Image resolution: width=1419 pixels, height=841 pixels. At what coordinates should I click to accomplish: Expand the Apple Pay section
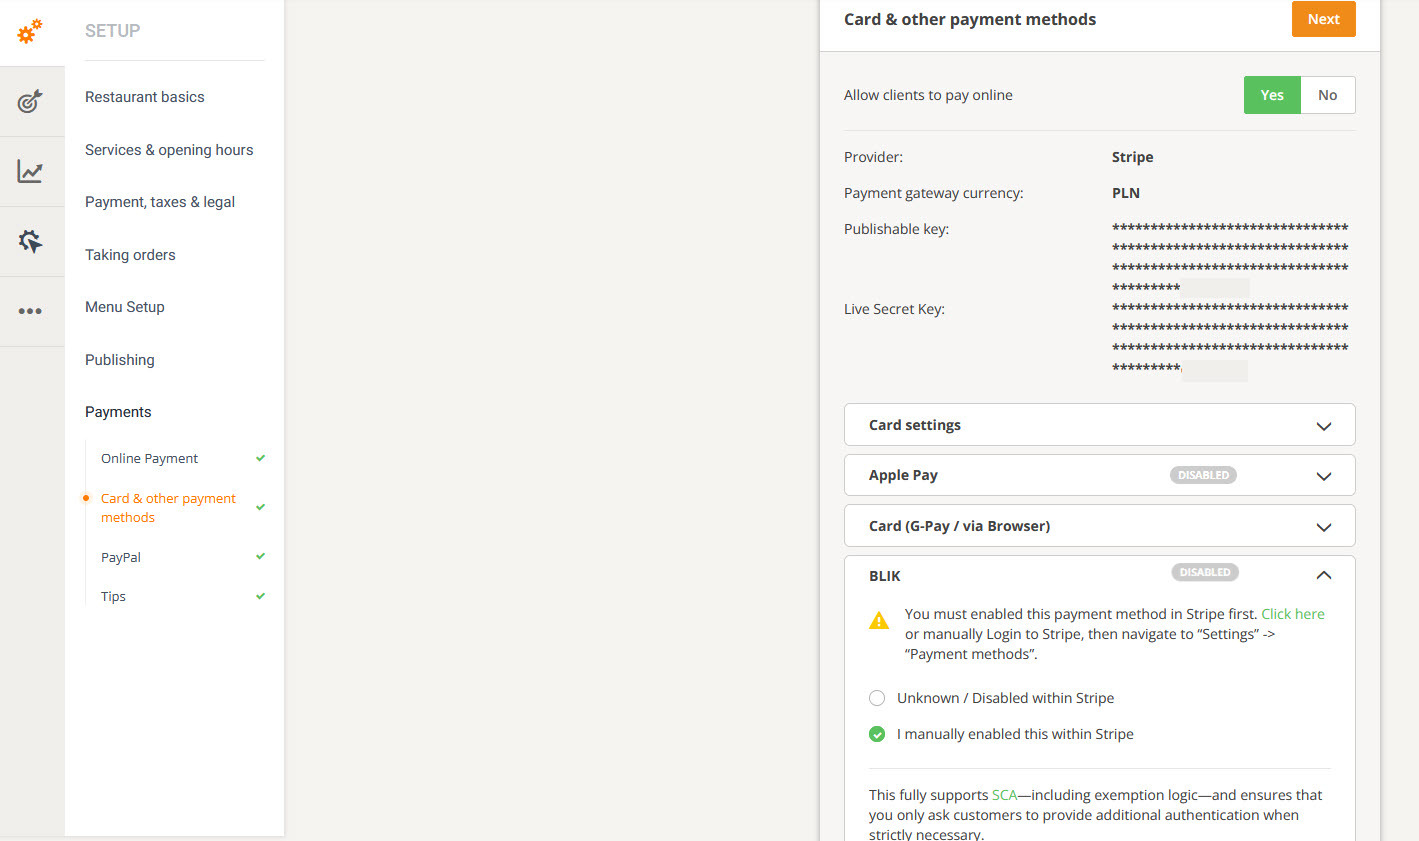coord(1100,475)
